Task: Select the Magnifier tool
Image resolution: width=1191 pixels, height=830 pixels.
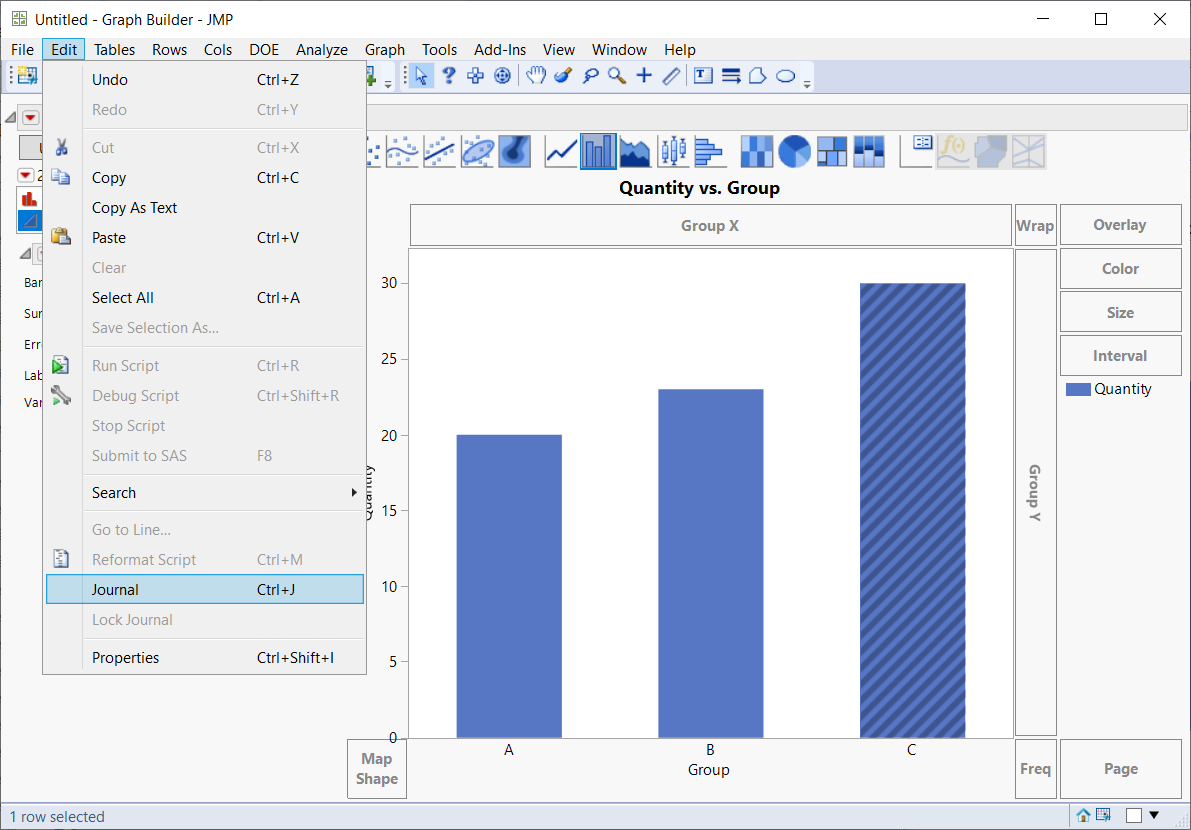Action: pyautogui.click(x=615, y=75)
